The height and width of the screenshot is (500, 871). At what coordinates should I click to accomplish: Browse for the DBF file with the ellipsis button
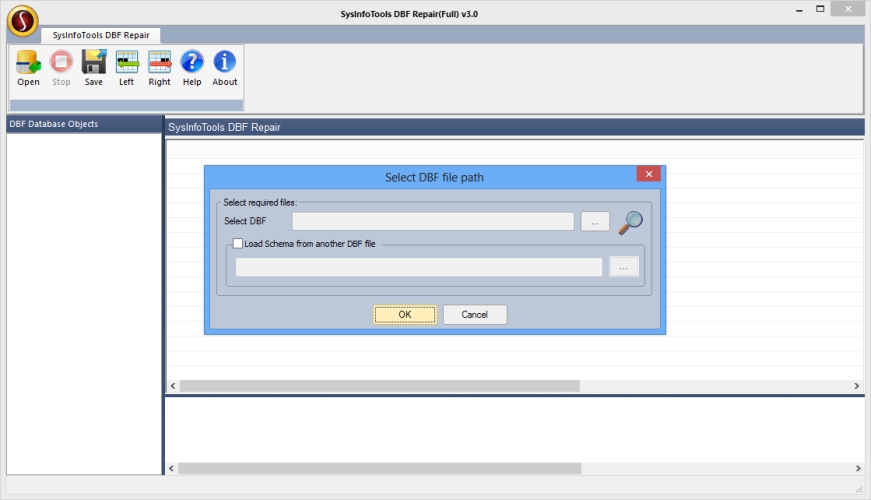595,222
